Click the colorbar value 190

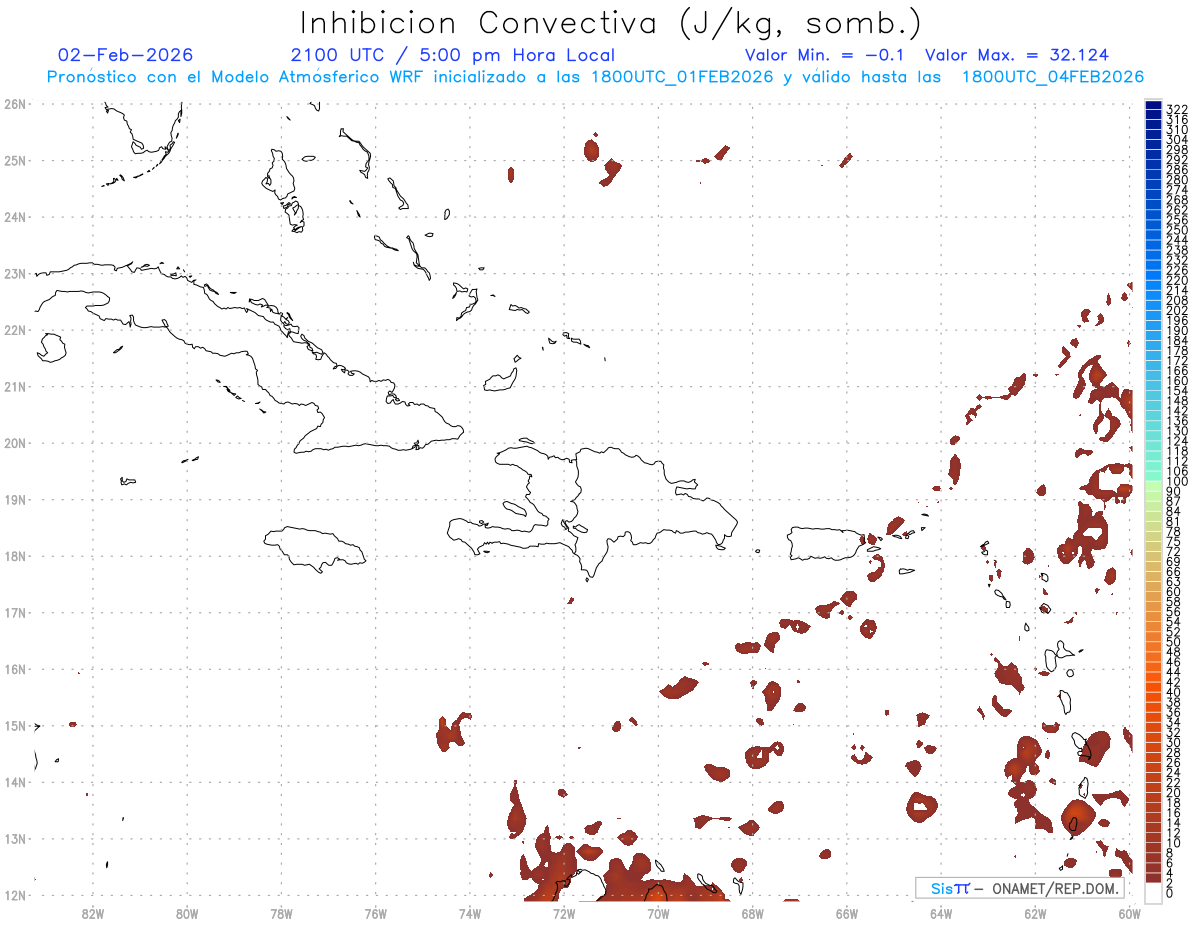(x=1177, y=331)
